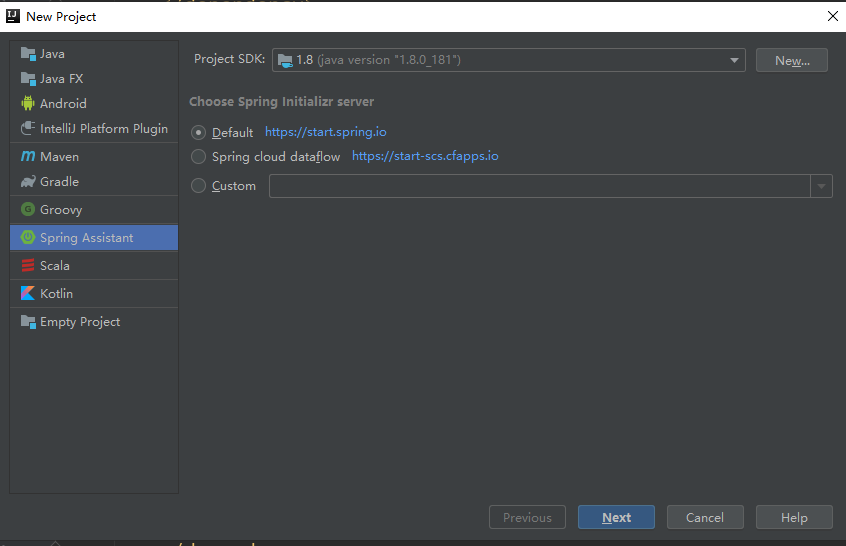This screenshot has width=846, height=546.
Task: Focus the Custom server URL input field
Action: click(540, 186)
